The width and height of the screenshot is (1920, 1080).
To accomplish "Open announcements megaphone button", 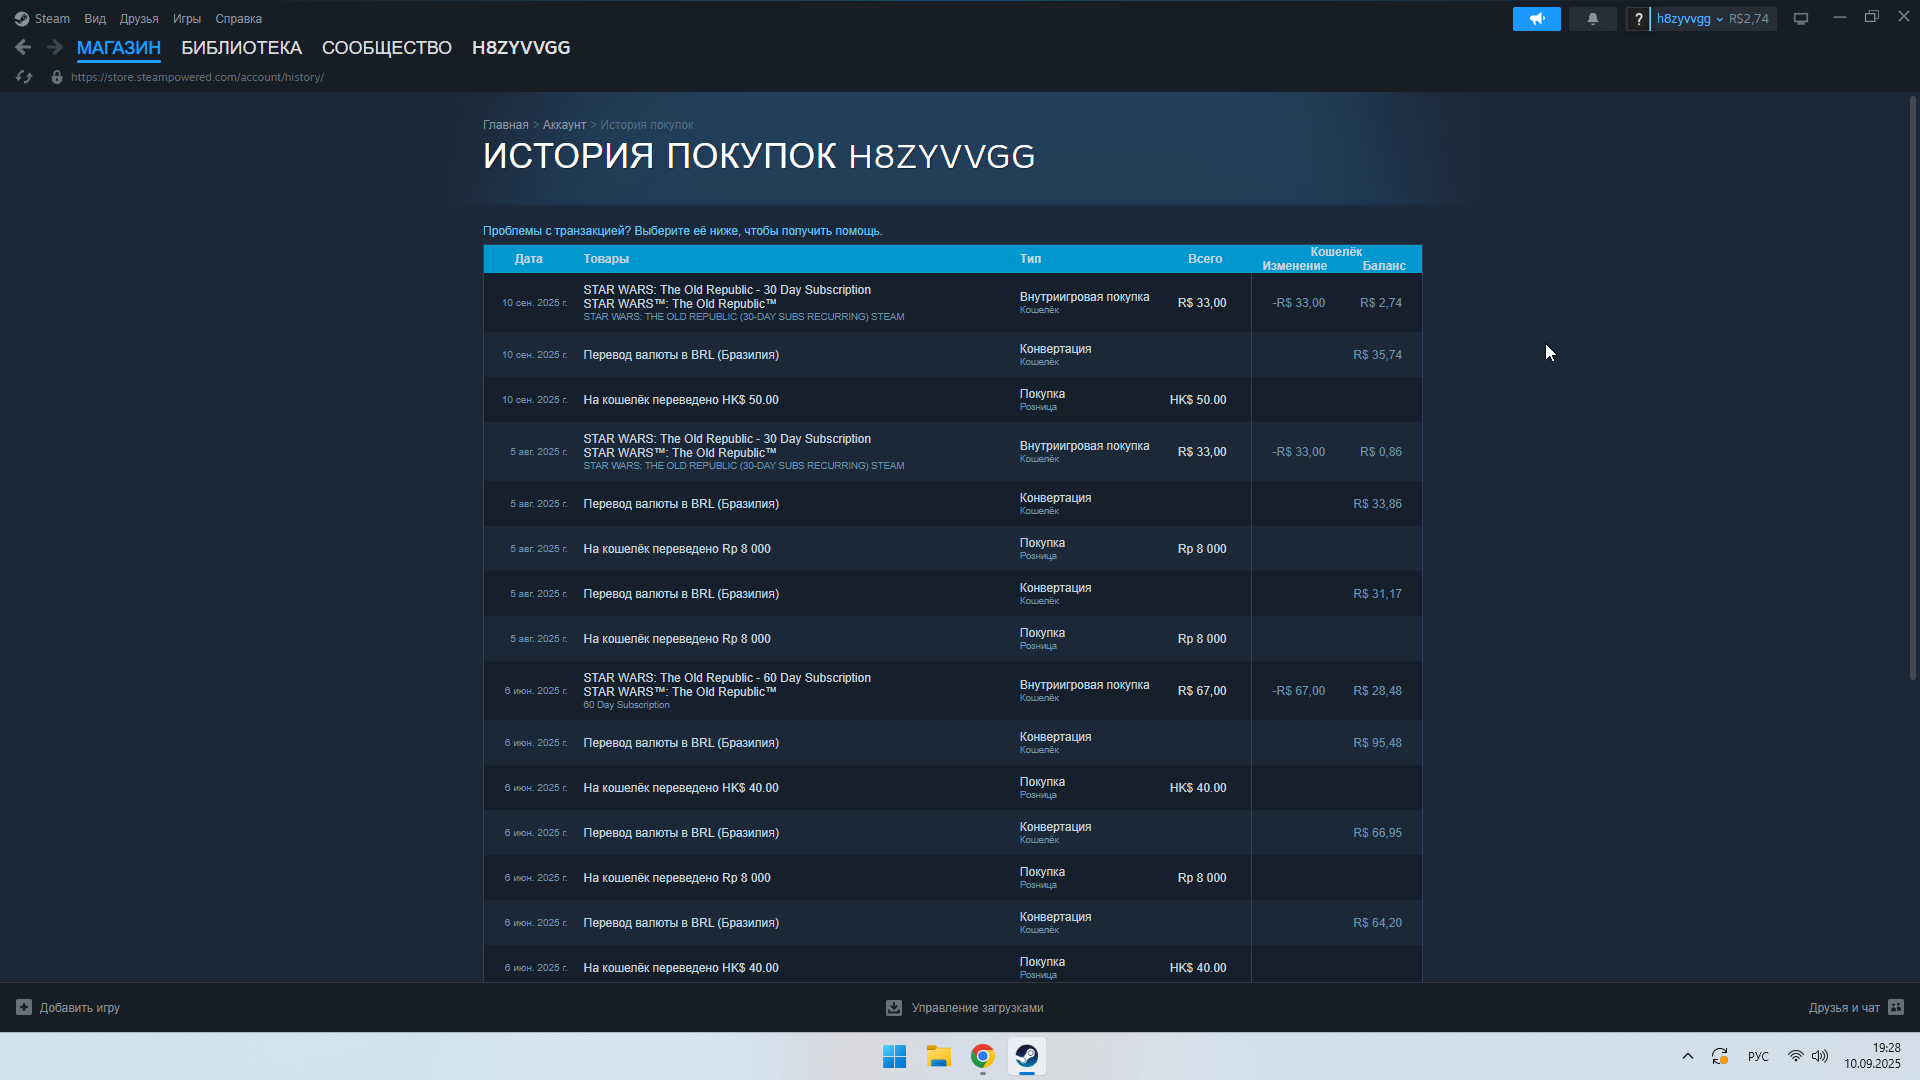I will click(1537, 19).
